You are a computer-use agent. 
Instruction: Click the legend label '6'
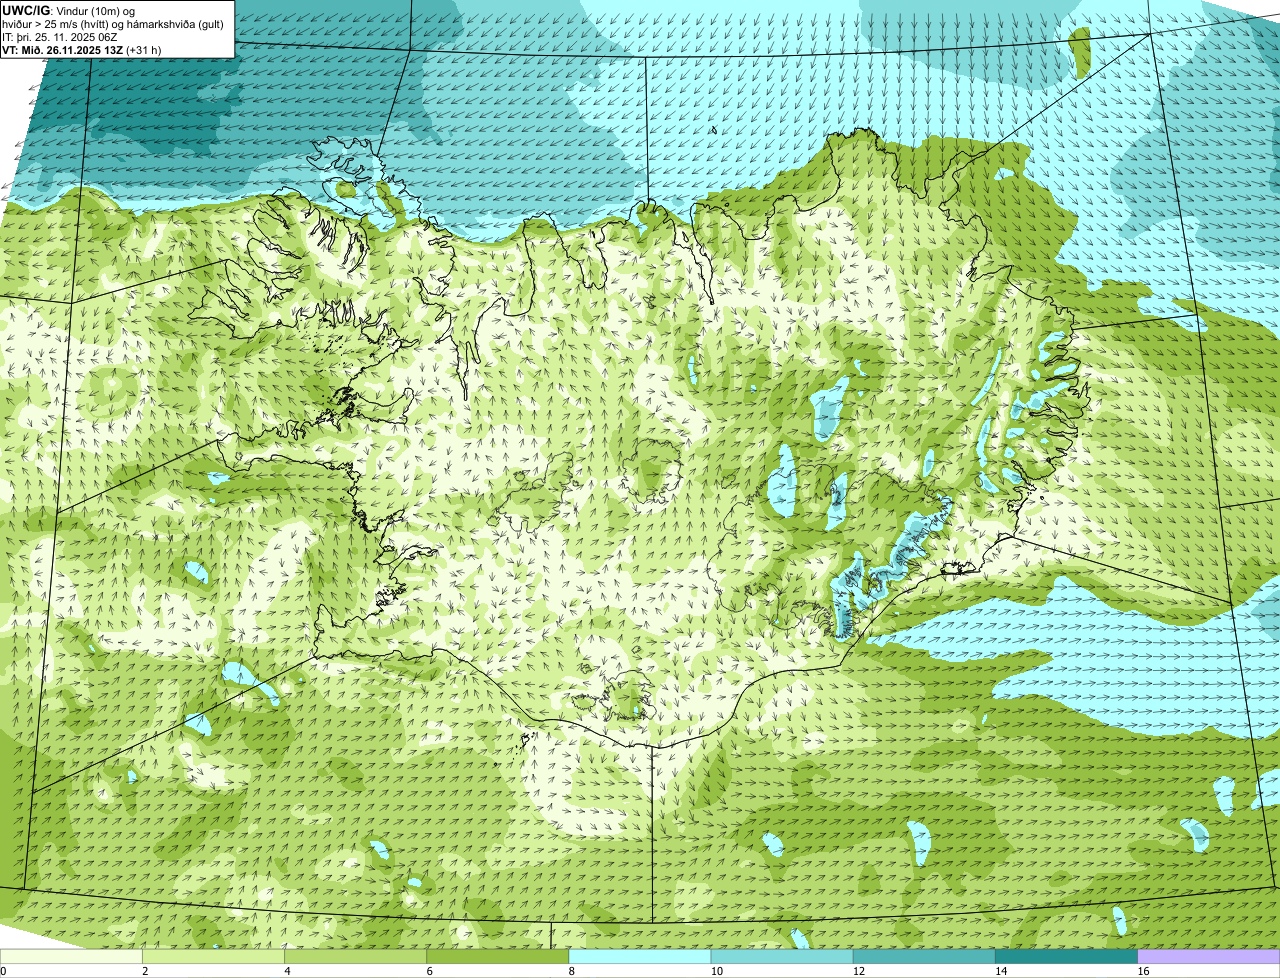click(429, 971)
